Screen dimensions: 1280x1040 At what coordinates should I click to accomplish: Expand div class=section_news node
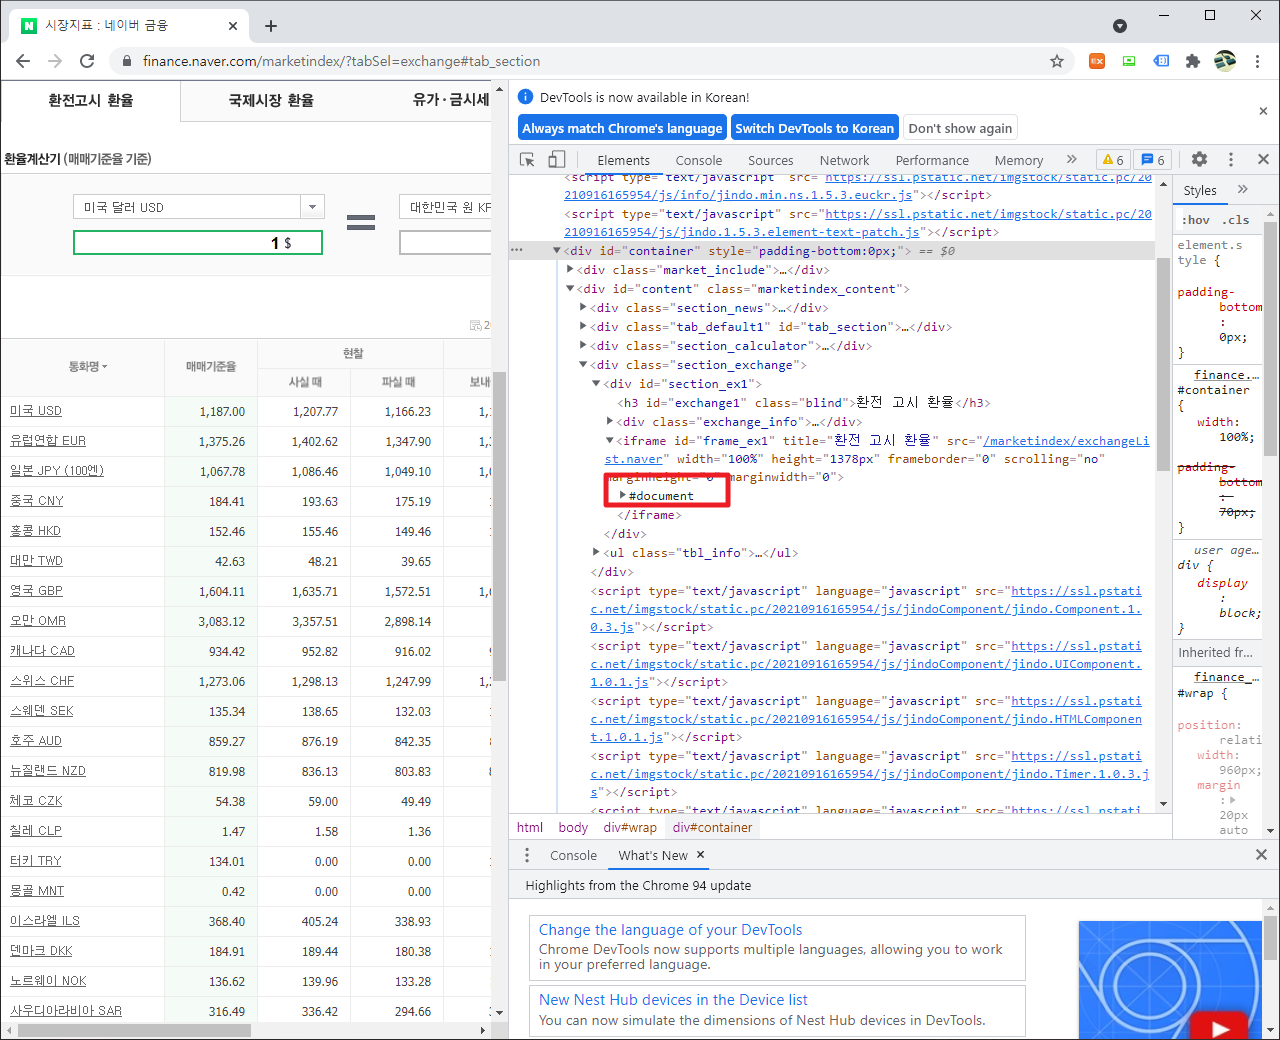pos(583,308)
